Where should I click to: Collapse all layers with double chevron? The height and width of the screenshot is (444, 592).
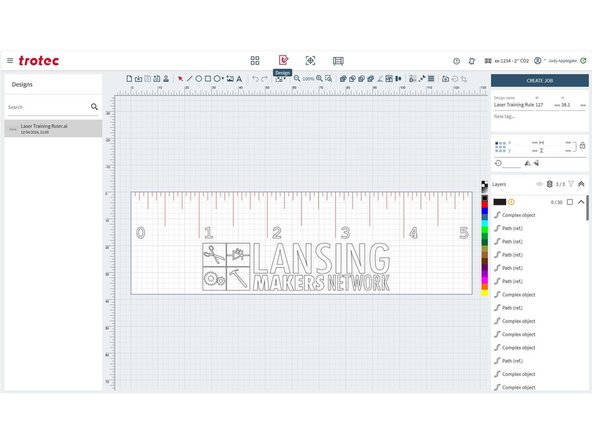pos(581,184)
